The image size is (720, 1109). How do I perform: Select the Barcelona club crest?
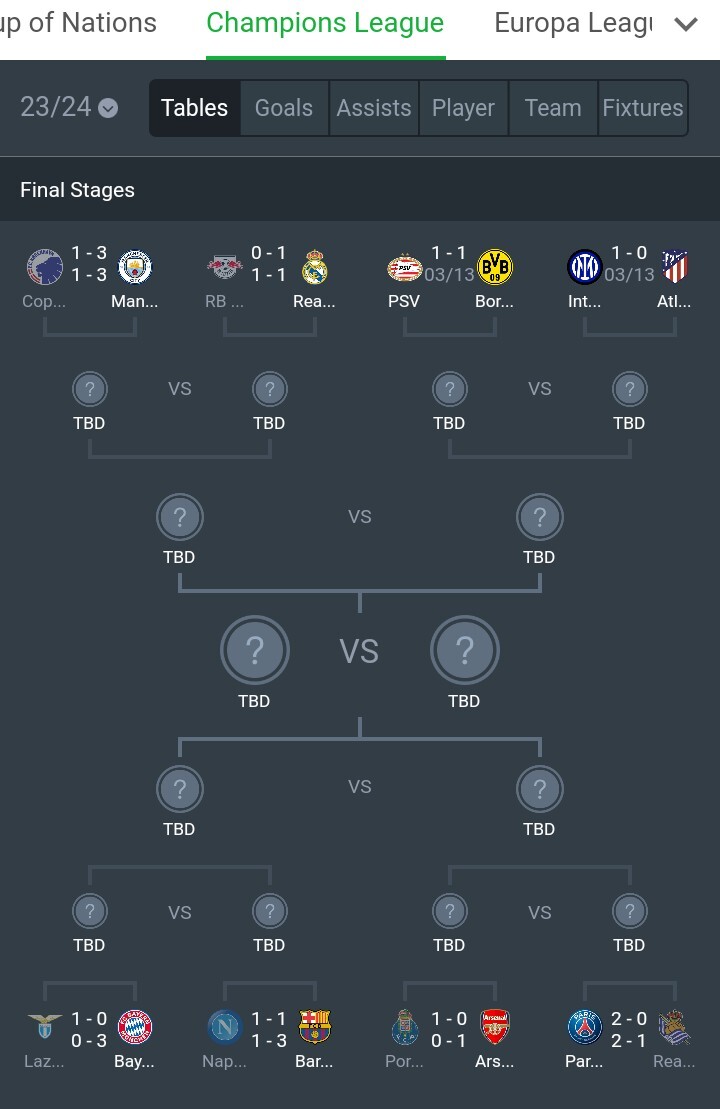pyautogui.click(x=315, y=1027)
